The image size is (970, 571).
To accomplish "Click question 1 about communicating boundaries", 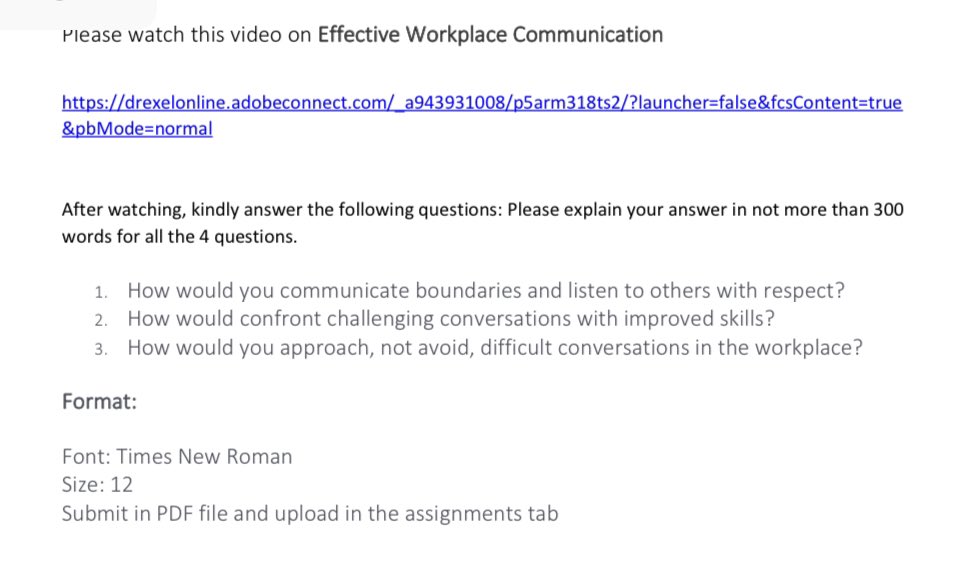I will point(486,291).
